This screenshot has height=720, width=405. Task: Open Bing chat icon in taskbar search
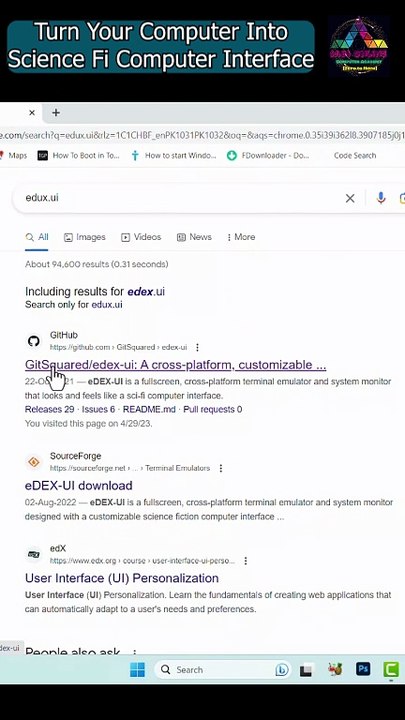[281, 670]
